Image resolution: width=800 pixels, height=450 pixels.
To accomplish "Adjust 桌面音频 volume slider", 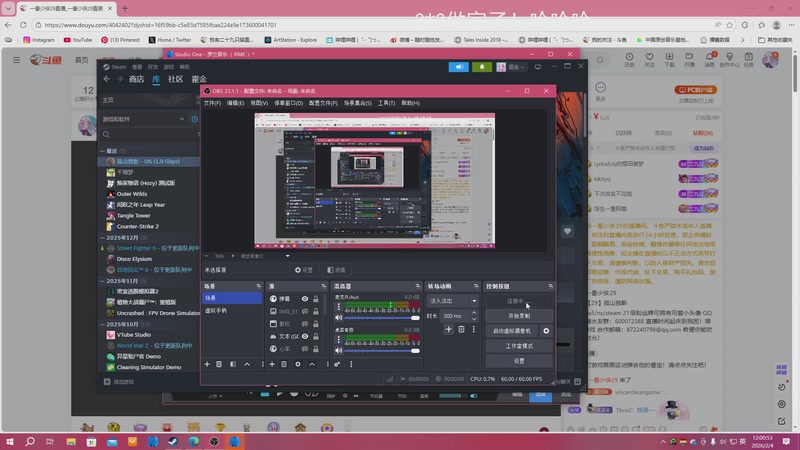I will [382, 351].
